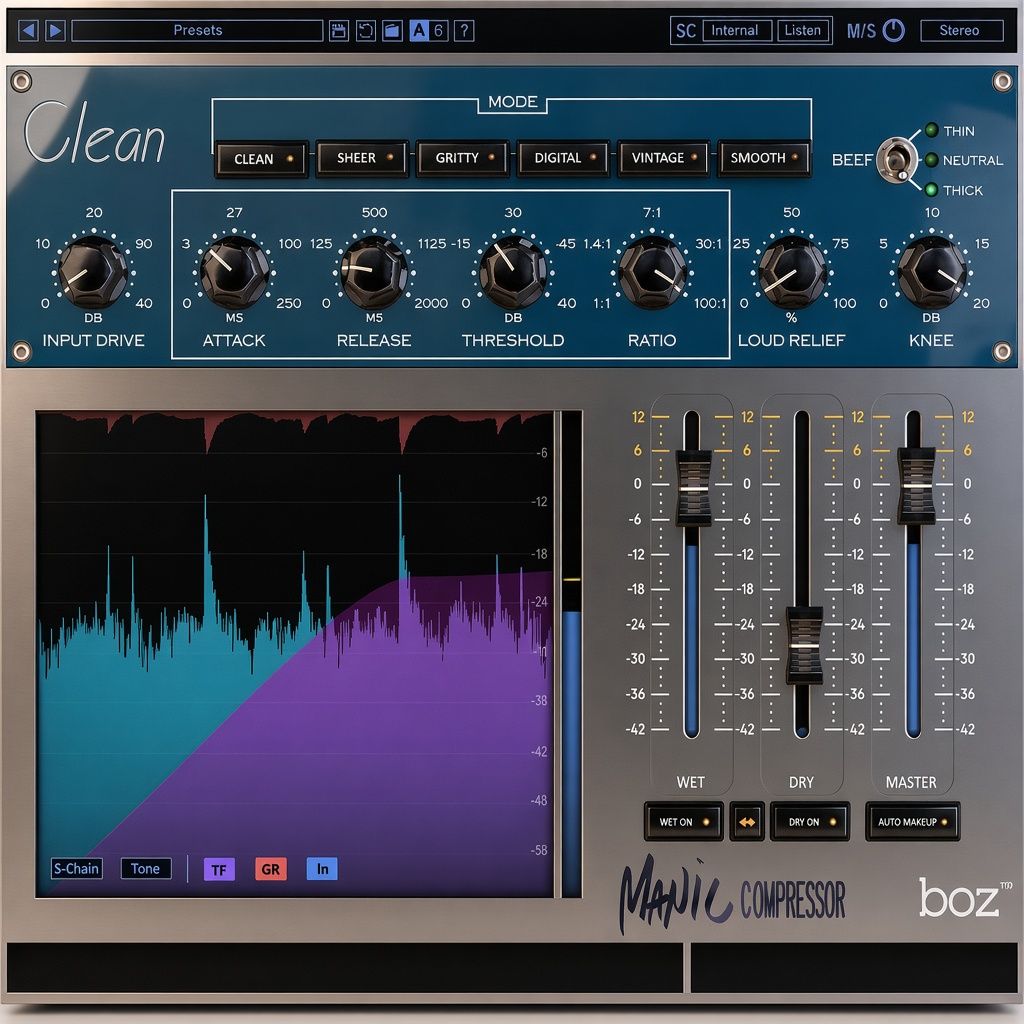This screenshot has width=1024, height=1024.
Task: Open the preset folder icon
Action: coord(392,30)
